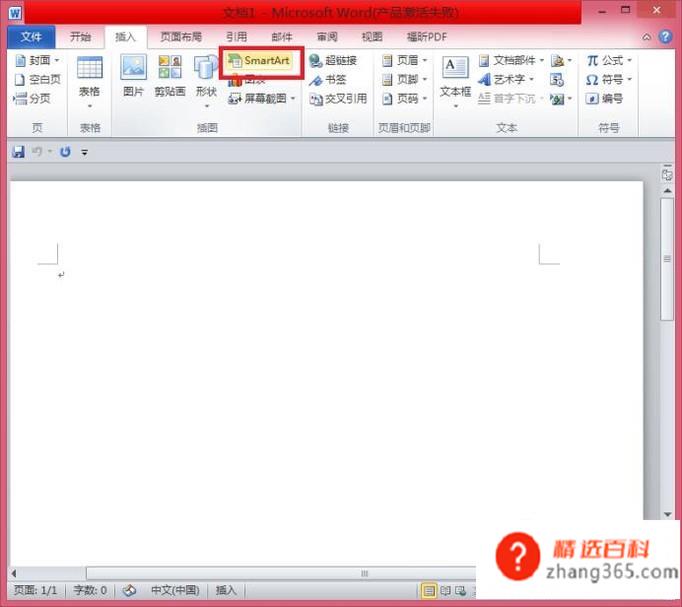Click the language 中文(中国) in status bar
Viewport: 682px width, 607px height.
[175, 590]
